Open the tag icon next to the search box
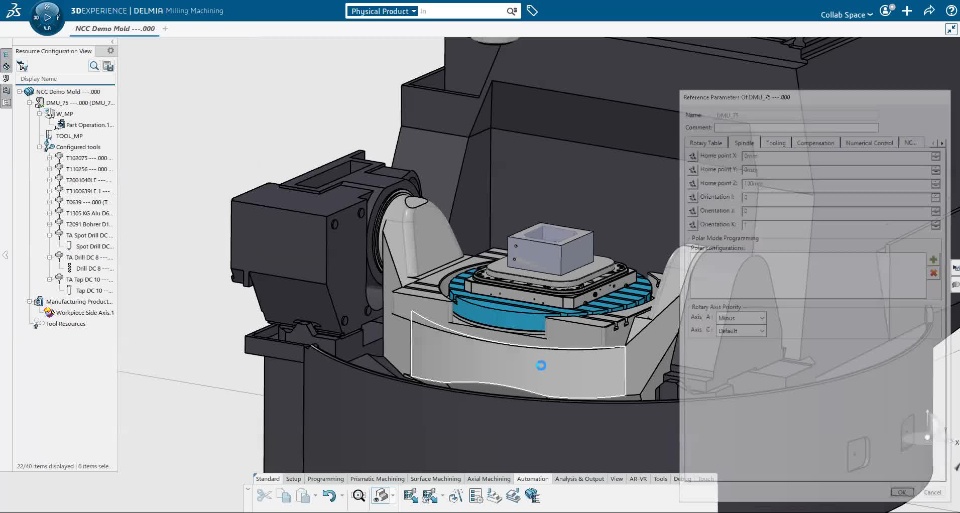Screen dimensions: 960x513 [532, 10]
